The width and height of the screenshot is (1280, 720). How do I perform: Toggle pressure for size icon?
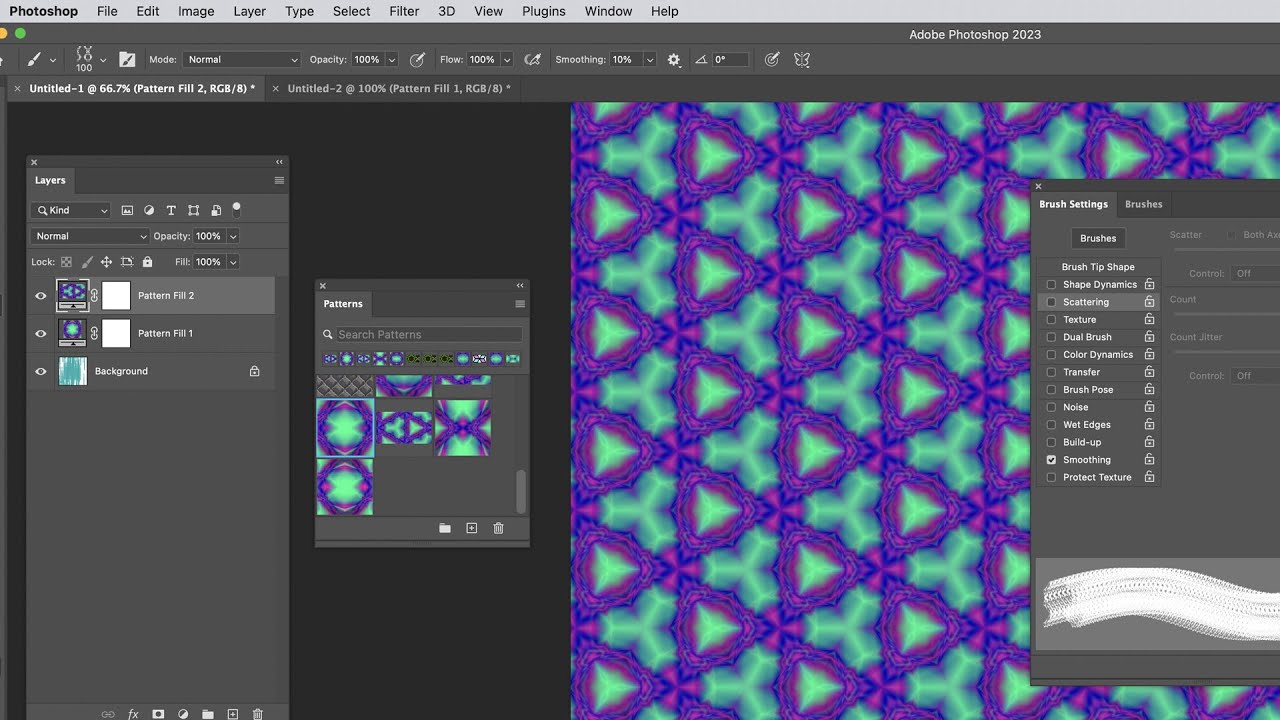click(772, 60)
